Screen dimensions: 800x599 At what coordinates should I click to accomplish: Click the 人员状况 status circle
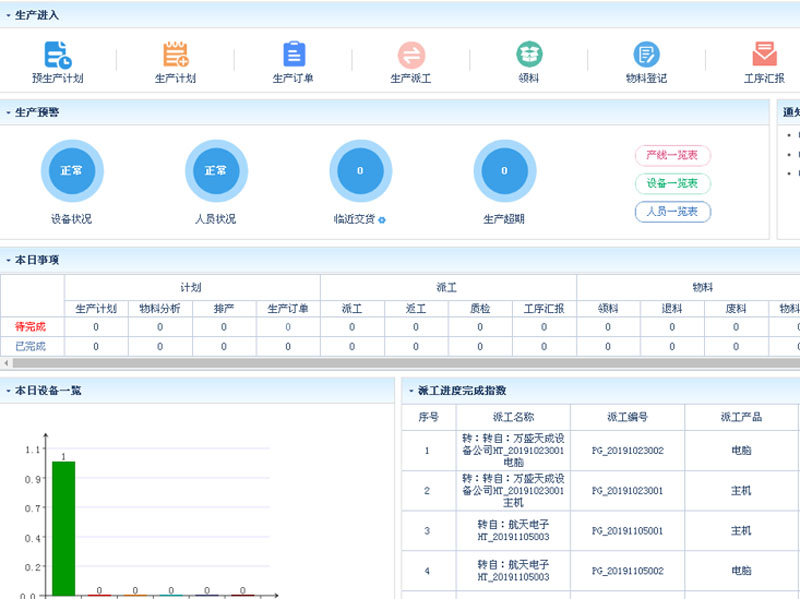(216, 171)
